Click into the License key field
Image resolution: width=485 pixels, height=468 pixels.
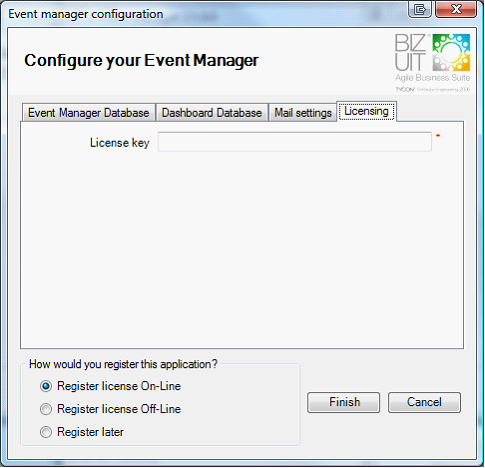click(x=295, y=142)
